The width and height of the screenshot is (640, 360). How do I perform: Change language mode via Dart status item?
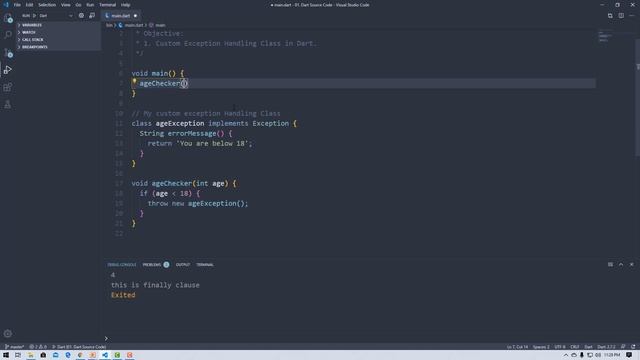click(588, 347)
